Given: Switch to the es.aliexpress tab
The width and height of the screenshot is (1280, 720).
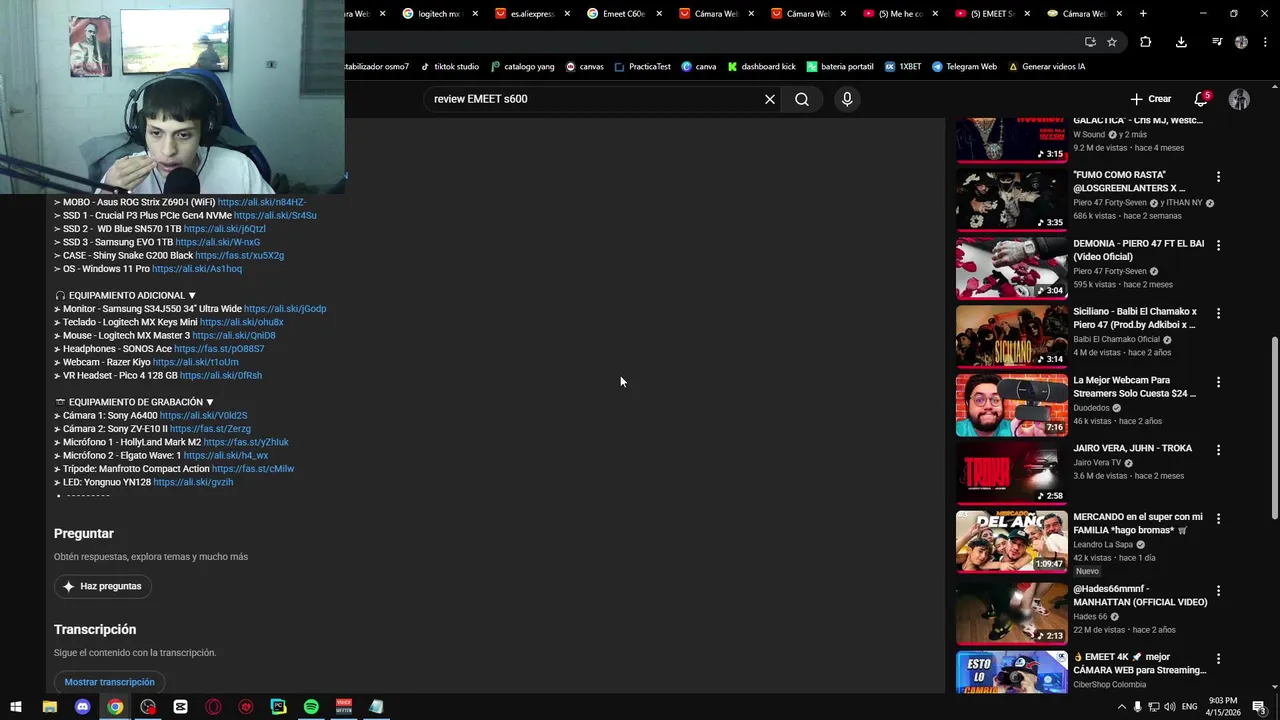Looking at the screenshot, I should [525, 14].
